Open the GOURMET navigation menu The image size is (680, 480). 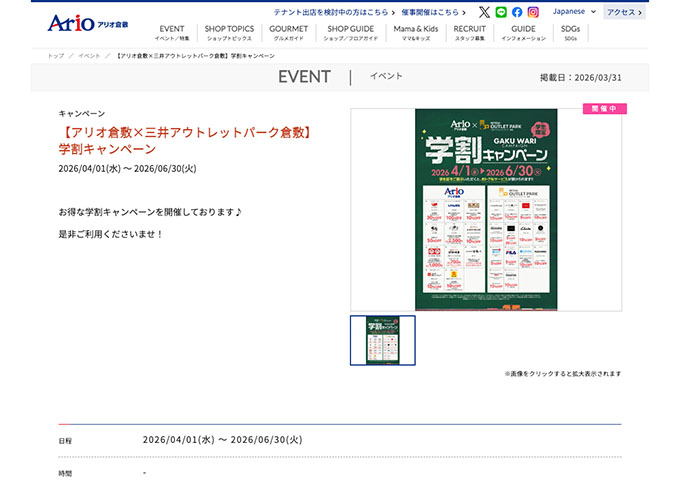pos(289,33)
